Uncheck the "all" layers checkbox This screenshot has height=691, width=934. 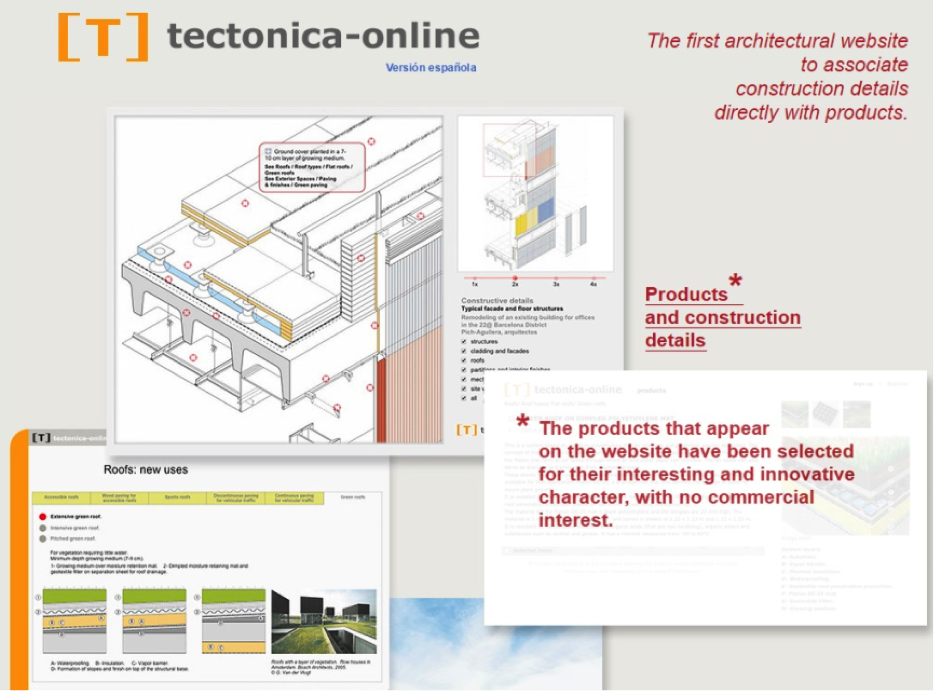pos(464,398)
